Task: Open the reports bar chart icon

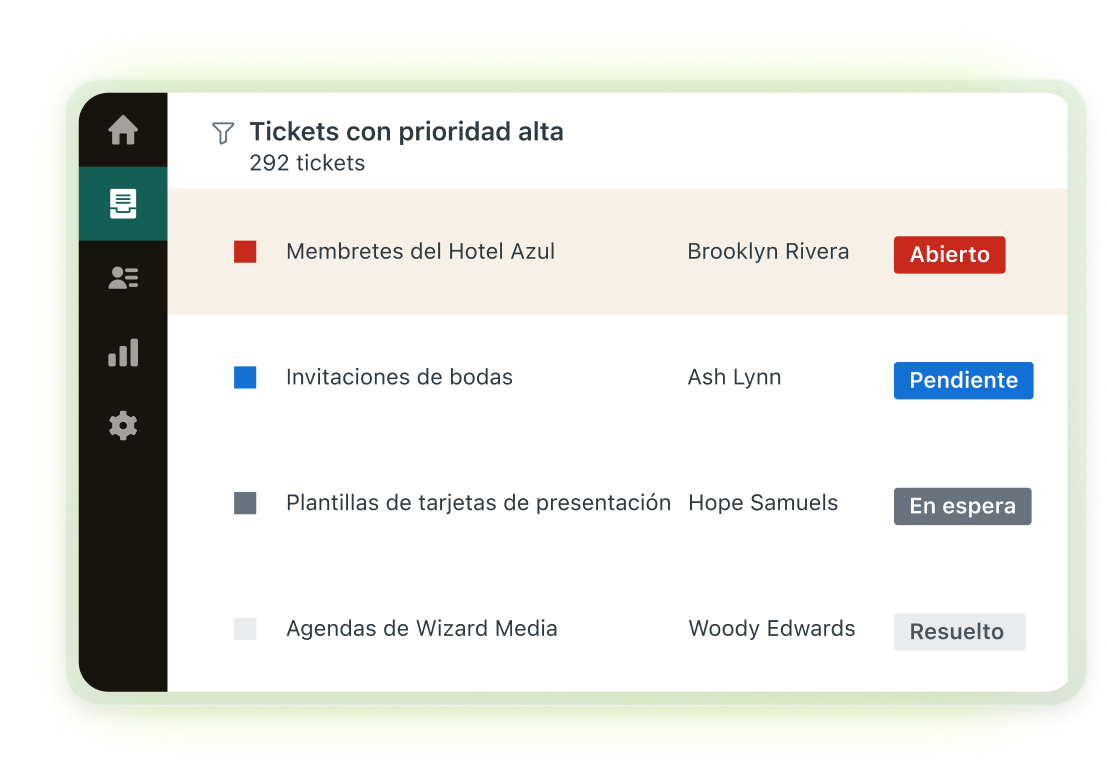Action: (x=123, y=352)
